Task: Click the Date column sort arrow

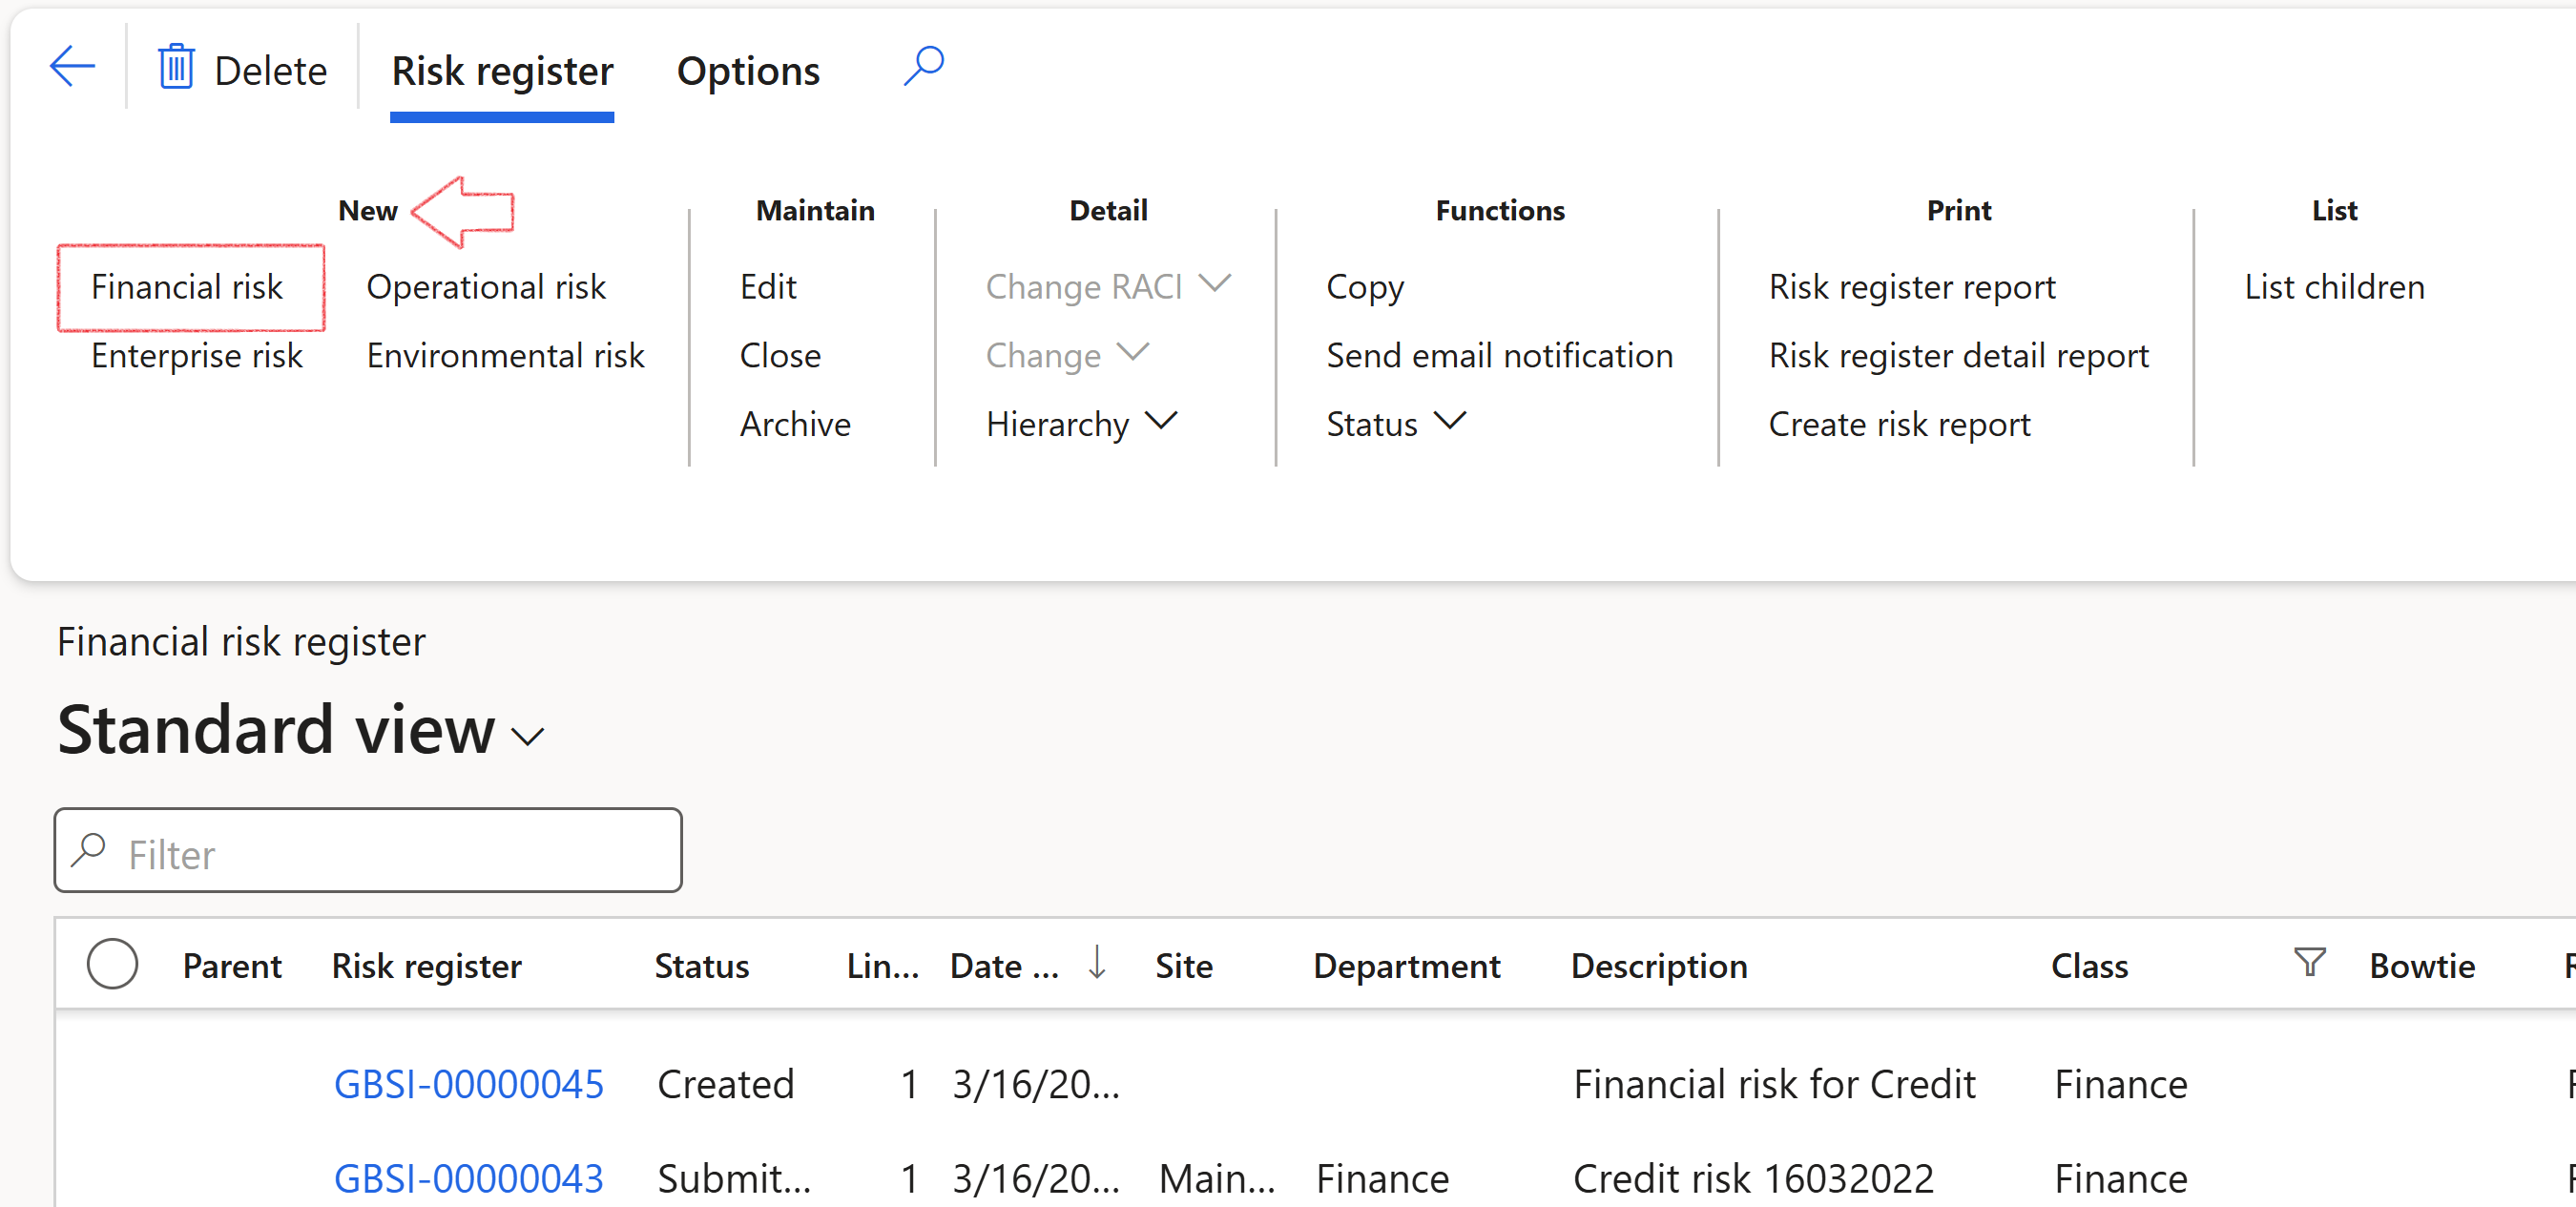Action: pyautogui.click(x=1097, y=962)
